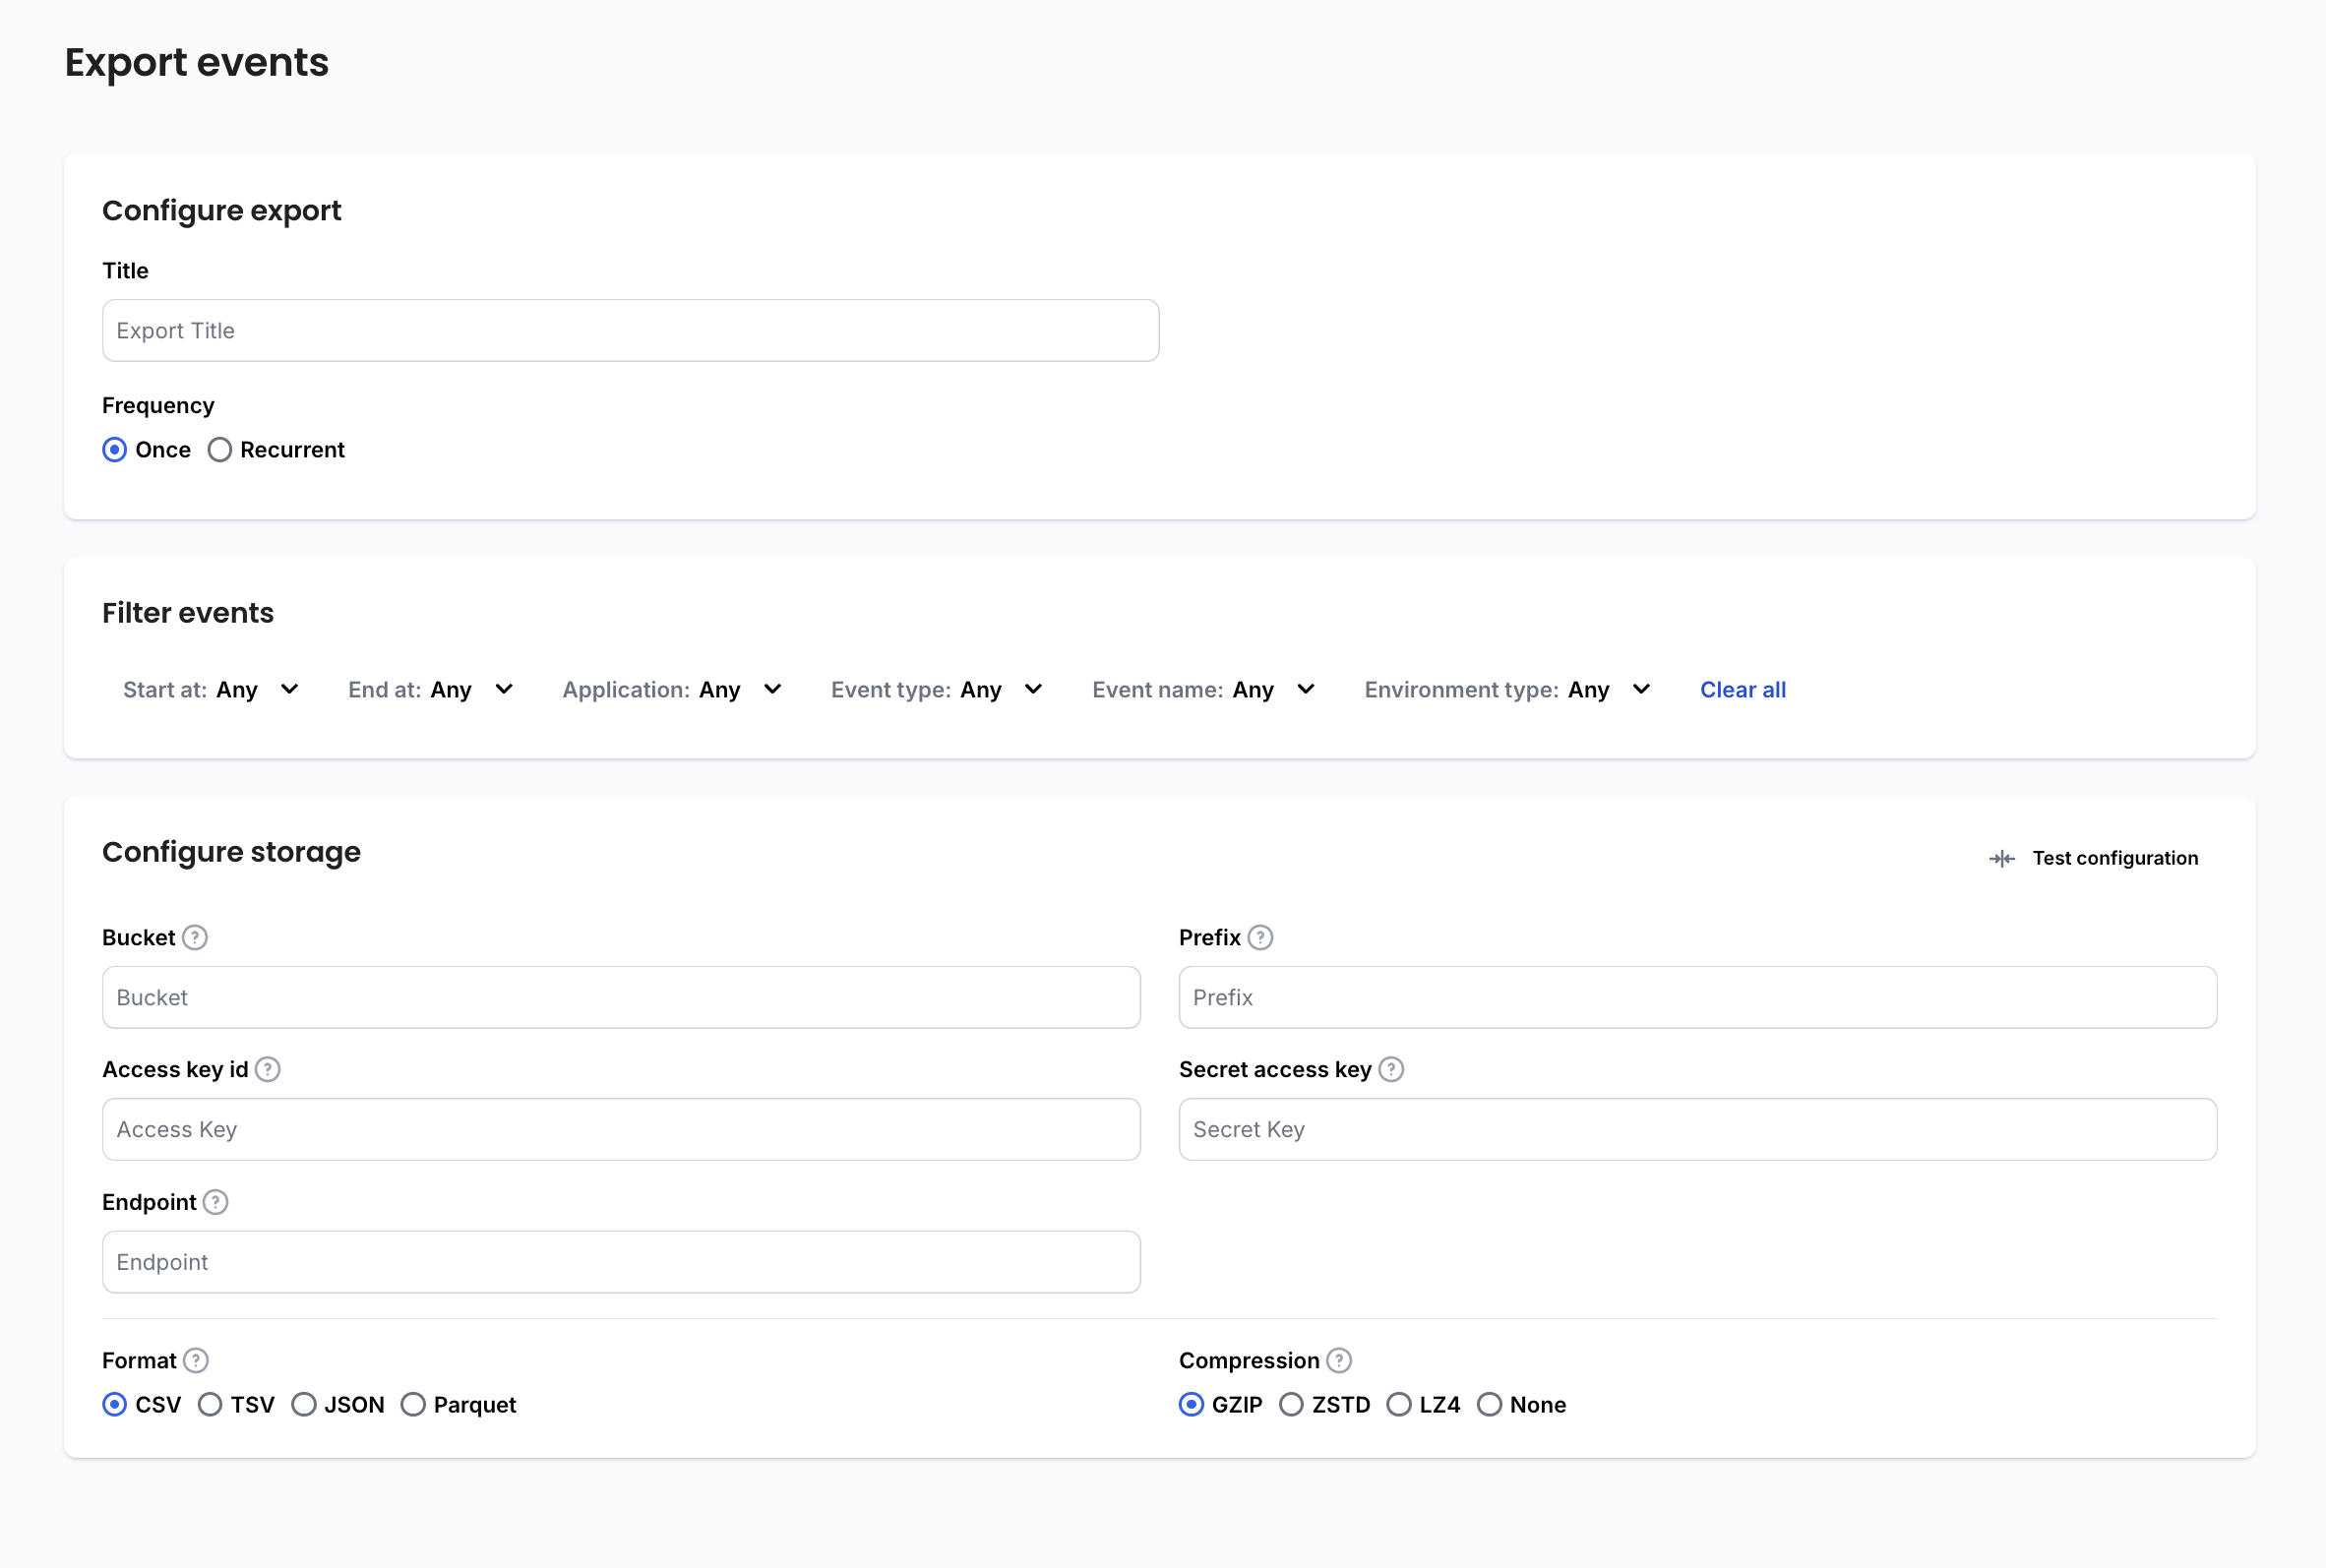Click the Test configuration connection icon

click(2001, 858)
